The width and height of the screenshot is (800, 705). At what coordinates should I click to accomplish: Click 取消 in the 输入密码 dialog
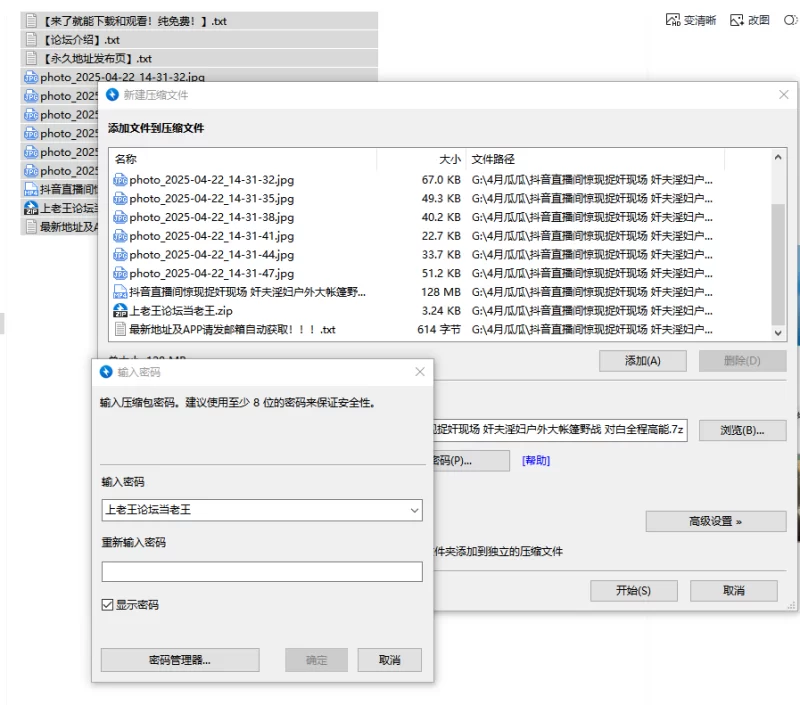click(390, 660)
